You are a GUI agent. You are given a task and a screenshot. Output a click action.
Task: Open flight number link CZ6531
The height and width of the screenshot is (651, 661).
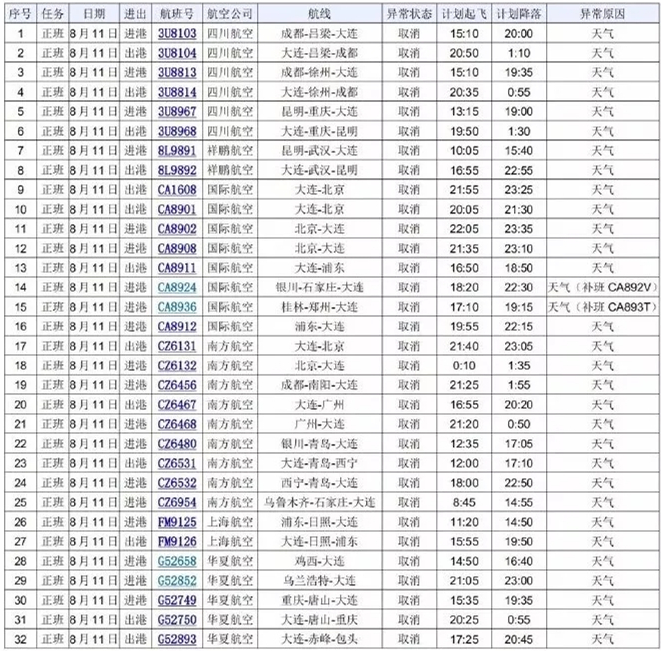(177, 463)
